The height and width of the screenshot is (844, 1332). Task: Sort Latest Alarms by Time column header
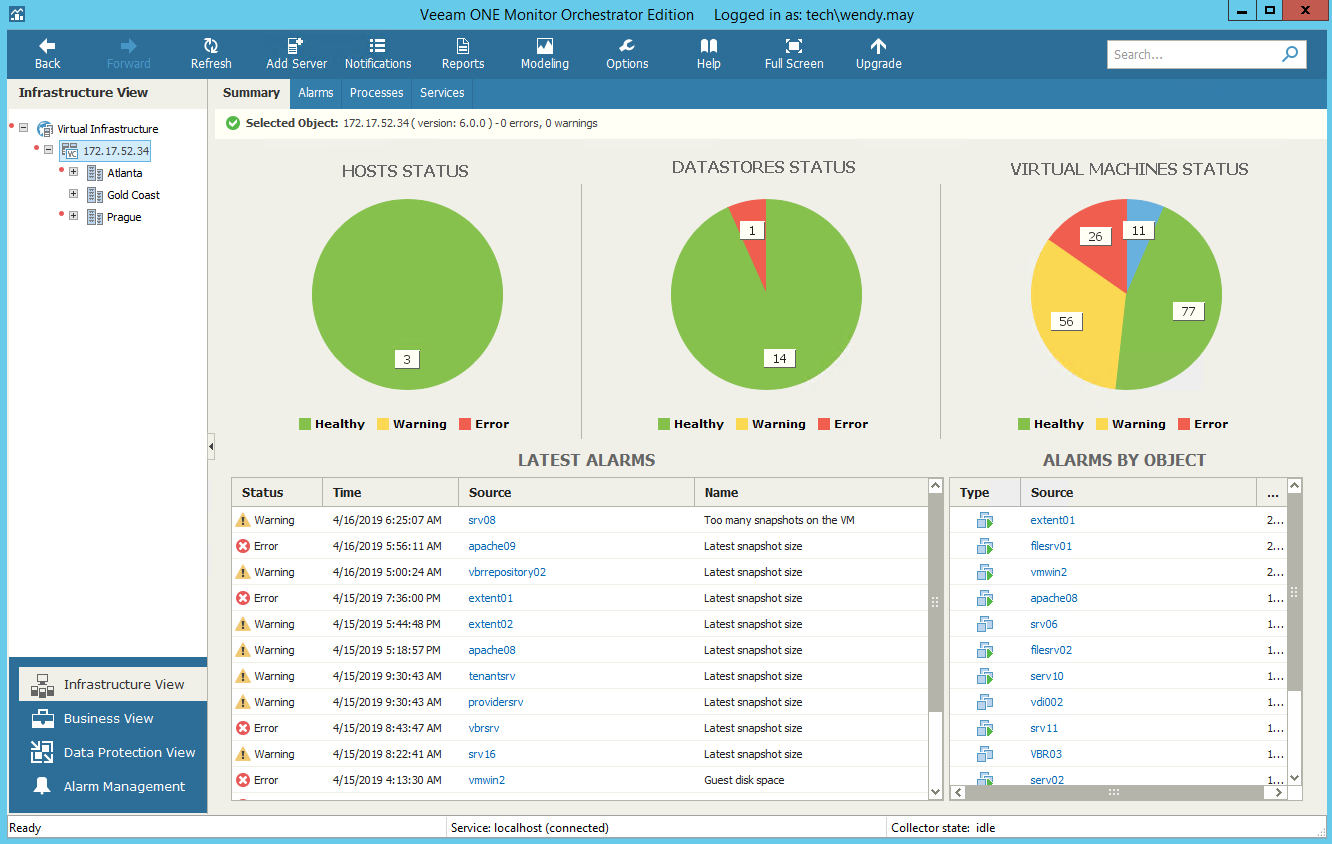click(x=390, y=492)
